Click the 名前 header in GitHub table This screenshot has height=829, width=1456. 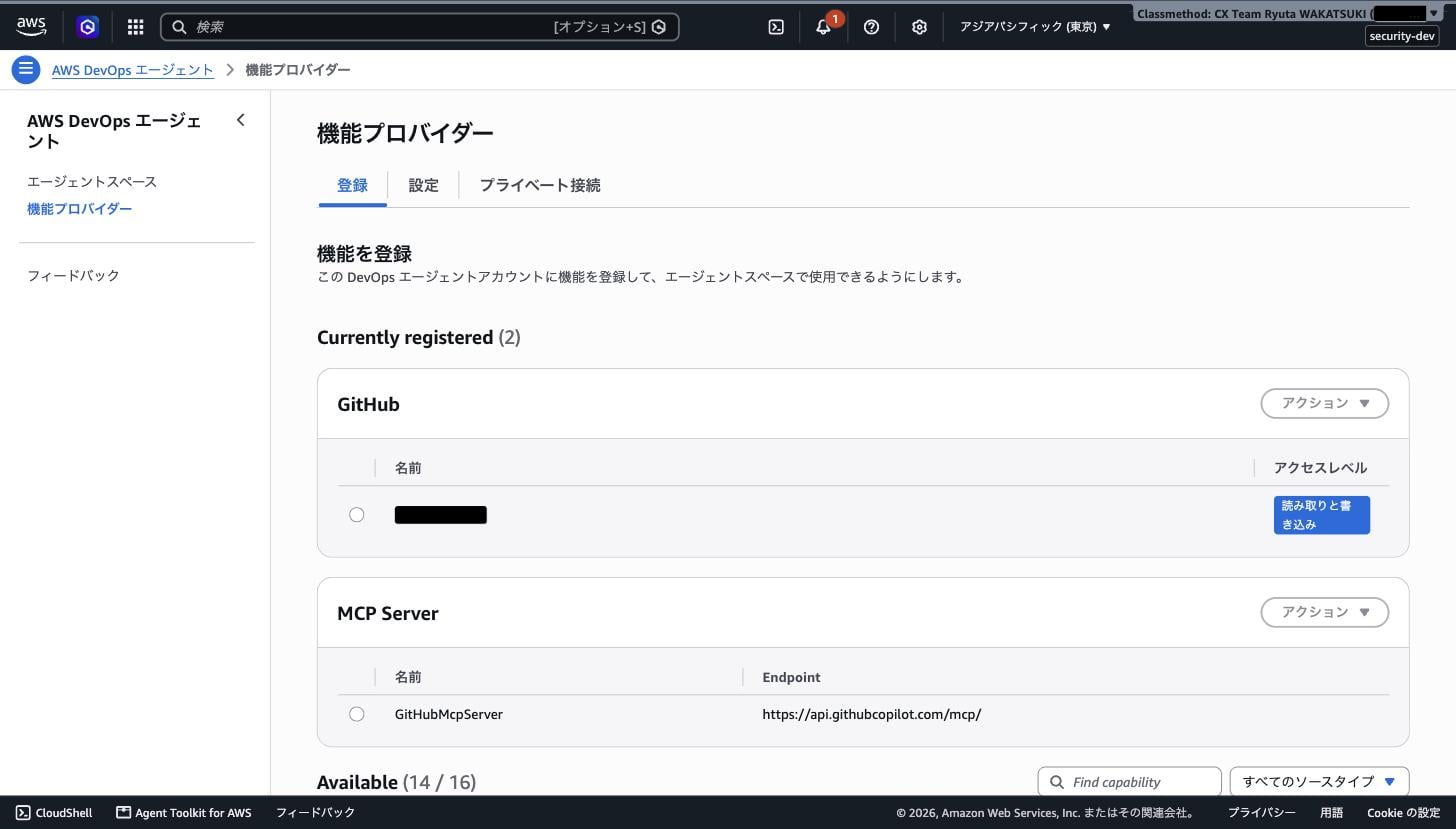(x=408, y=468)
